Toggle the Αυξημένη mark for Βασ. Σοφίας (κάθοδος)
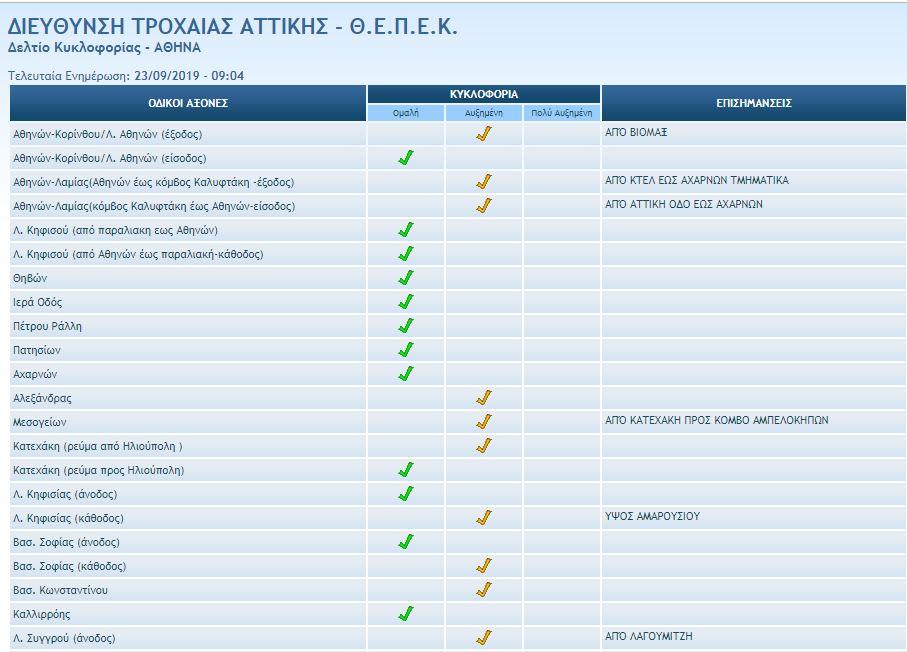 click(483, 565)
